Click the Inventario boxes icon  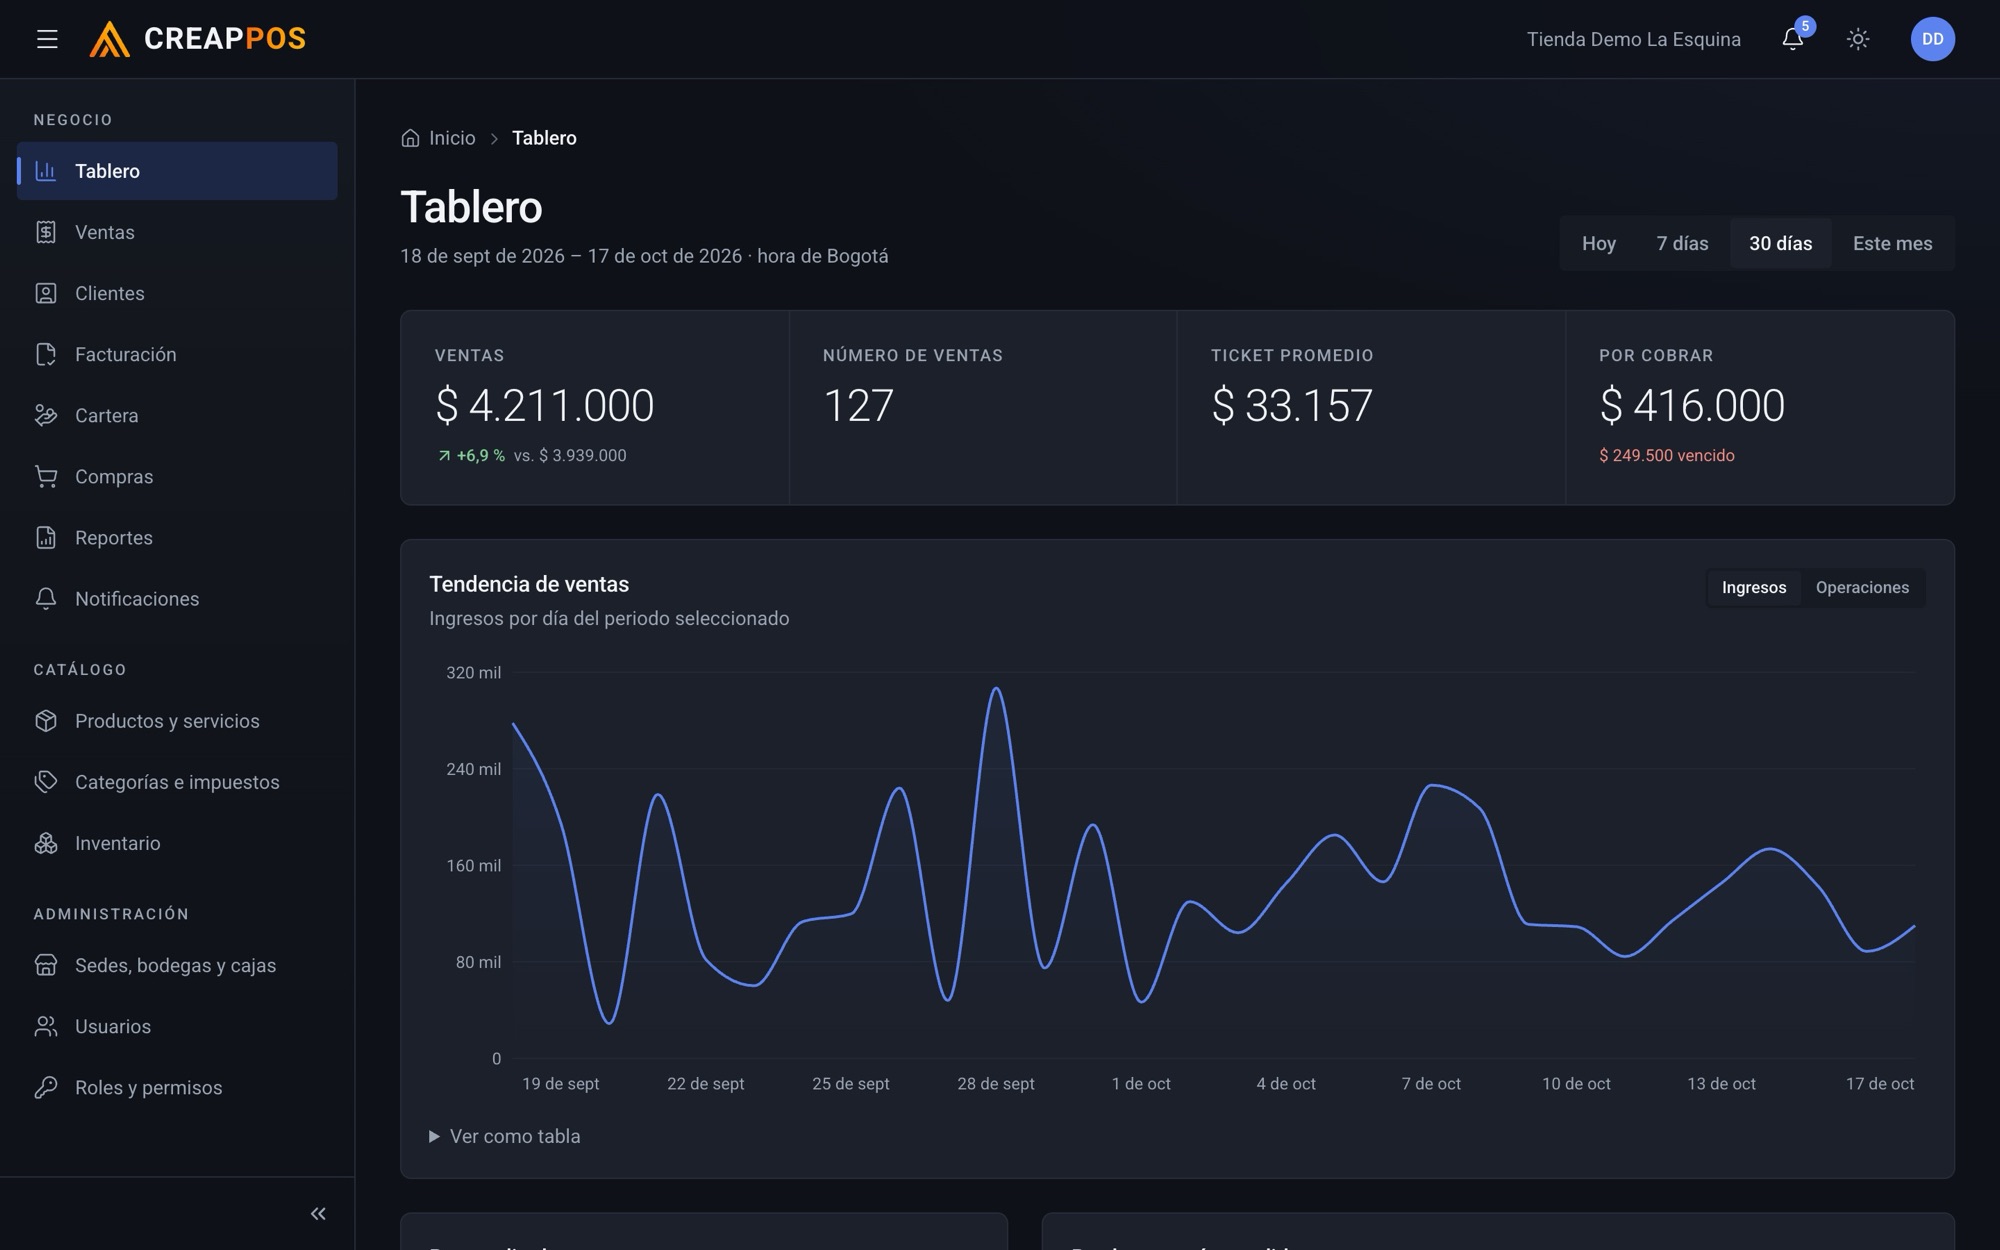click(46, 843)
